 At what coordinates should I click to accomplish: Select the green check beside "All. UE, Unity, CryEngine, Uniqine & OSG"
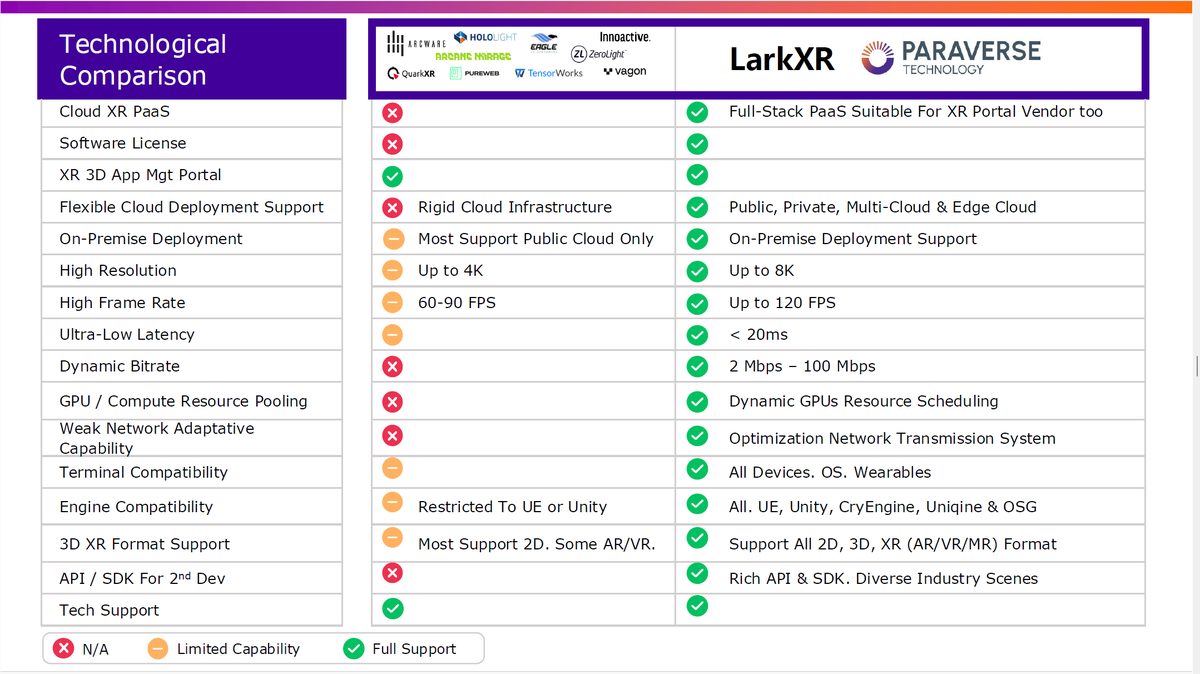[x=697, y=505]
